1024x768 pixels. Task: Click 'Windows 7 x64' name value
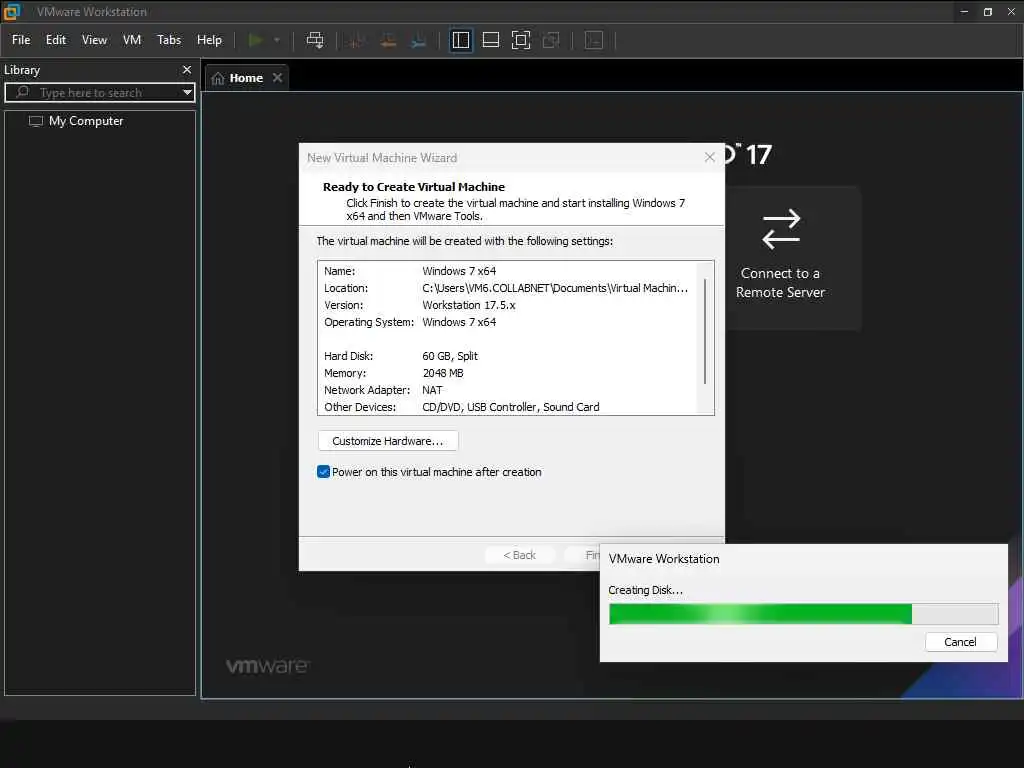coord(459,271)
